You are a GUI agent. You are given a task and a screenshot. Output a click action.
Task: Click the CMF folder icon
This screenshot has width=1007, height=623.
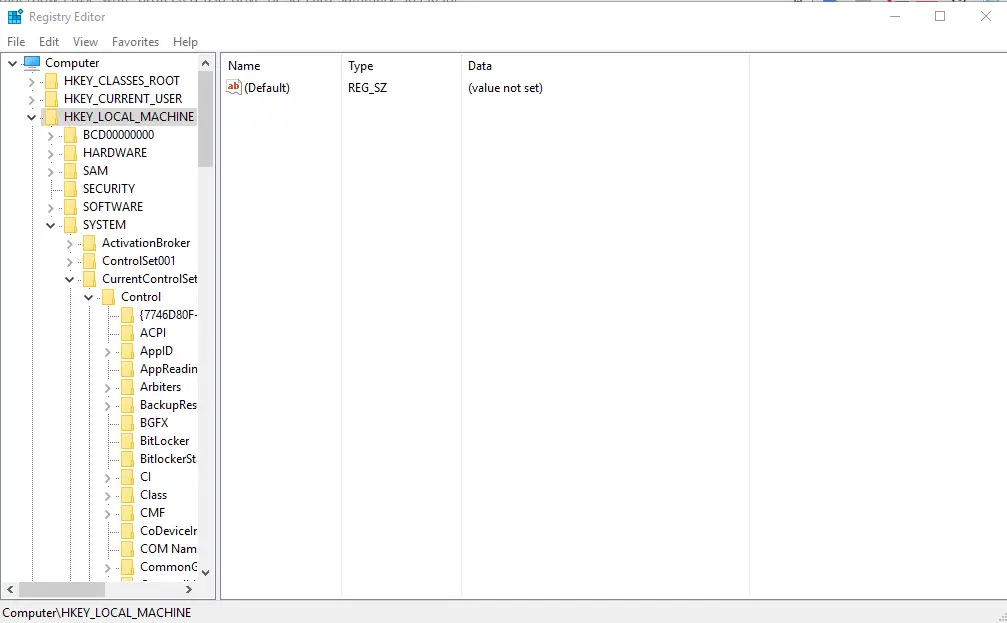[128, 513]
